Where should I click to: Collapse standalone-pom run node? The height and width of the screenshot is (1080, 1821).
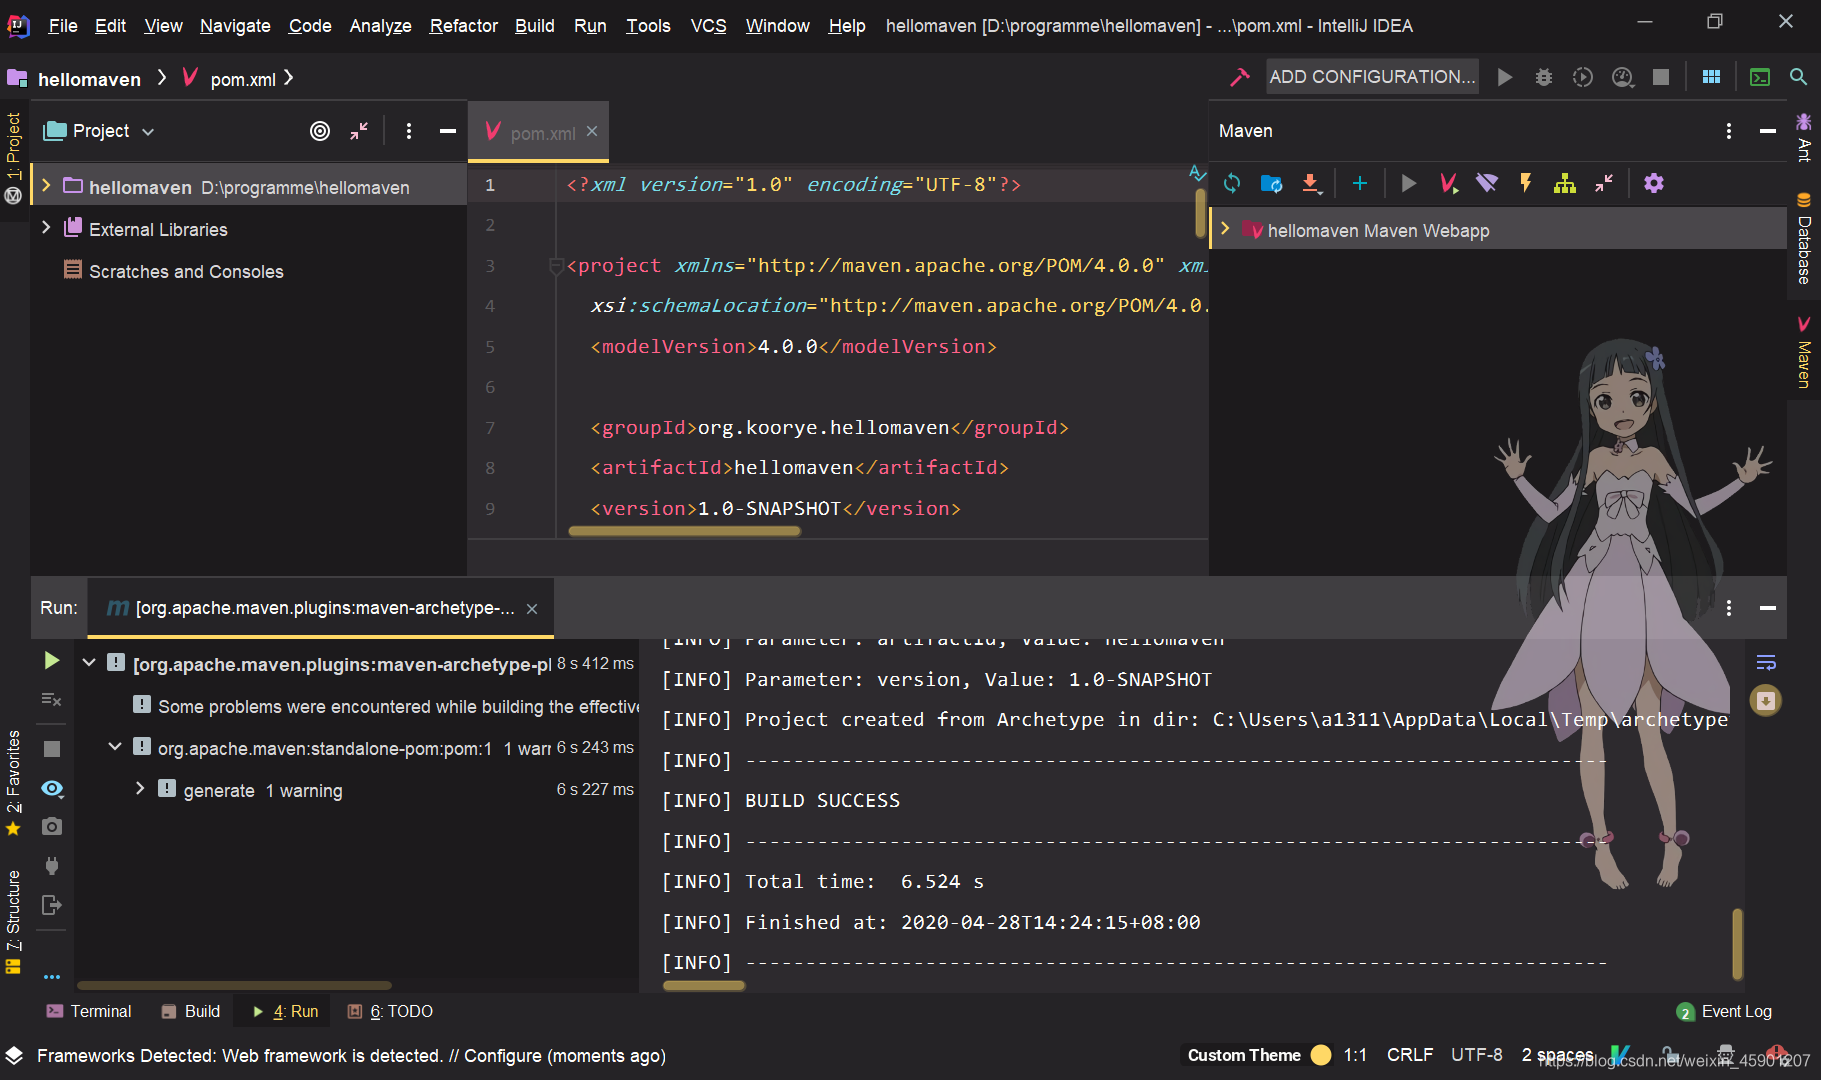[x=115, y=746]
